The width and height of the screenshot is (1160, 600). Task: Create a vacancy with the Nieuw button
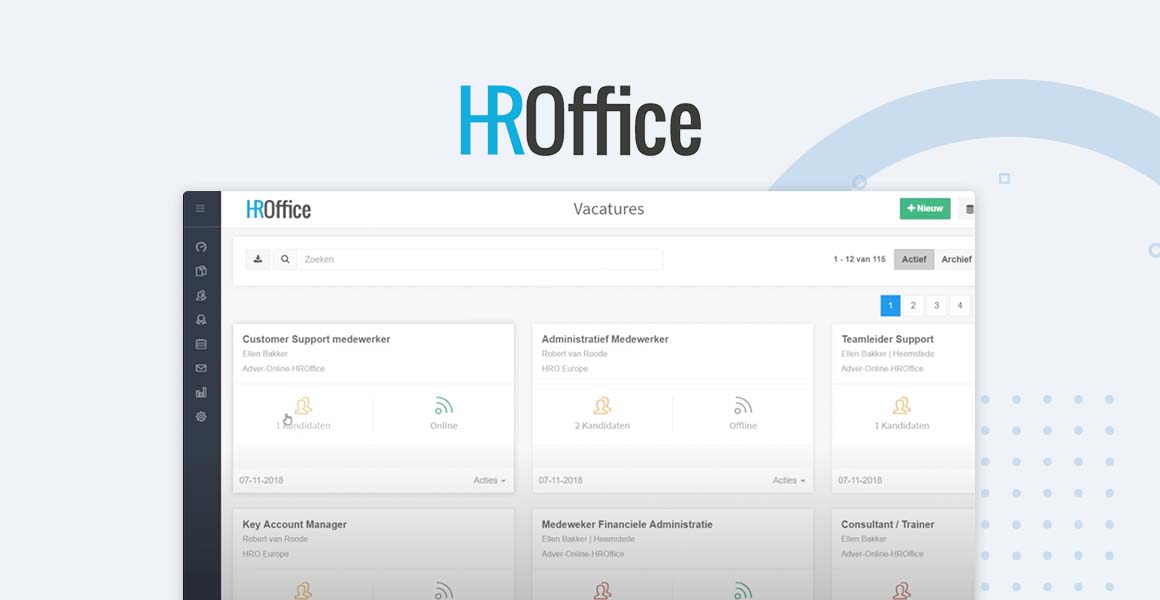coord(923,208)
